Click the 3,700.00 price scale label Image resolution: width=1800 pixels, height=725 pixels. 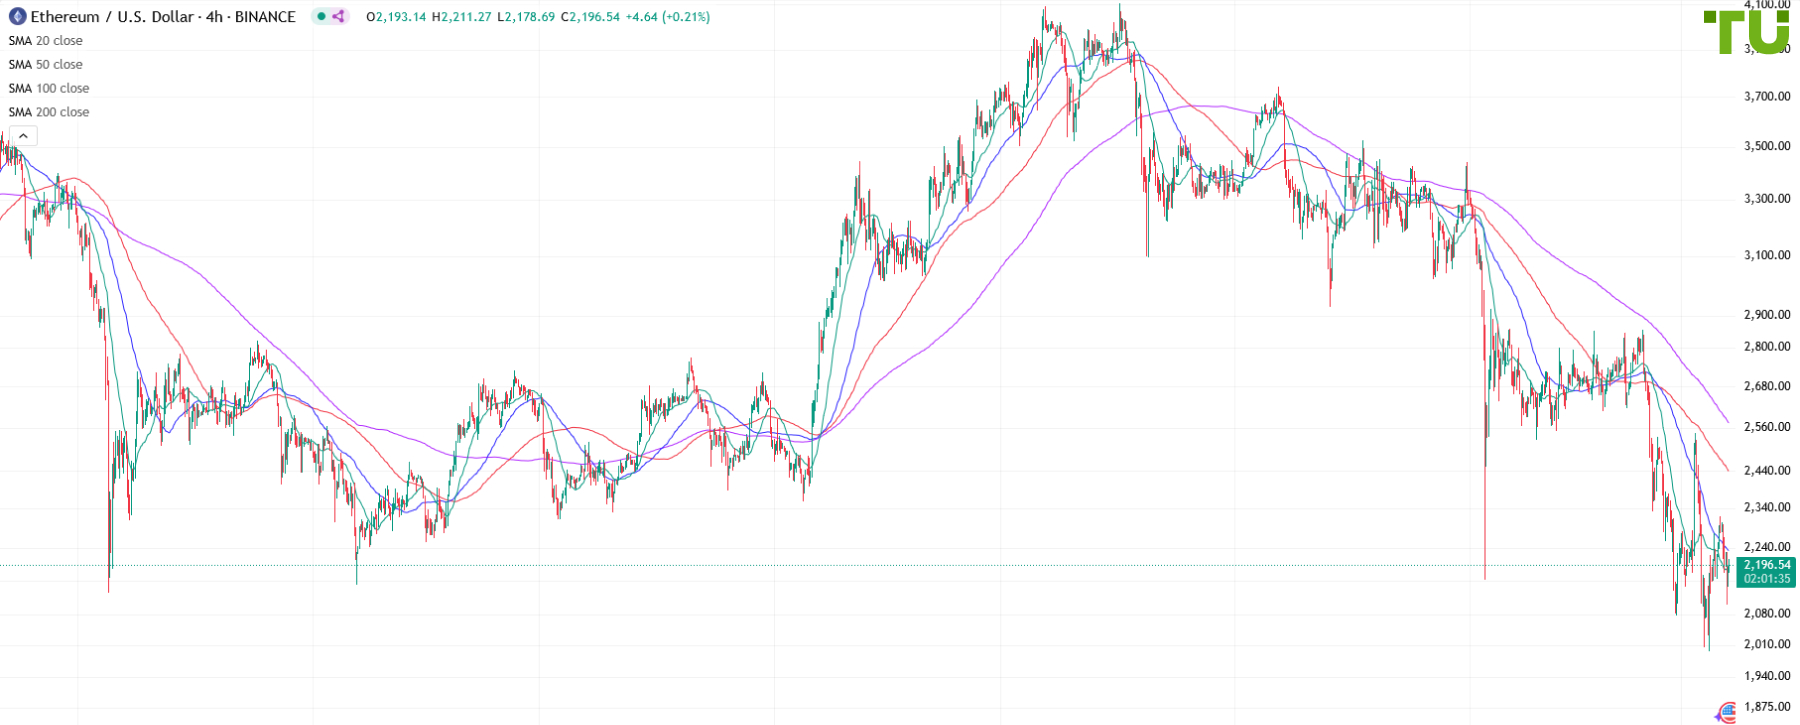pos(1767,97)
